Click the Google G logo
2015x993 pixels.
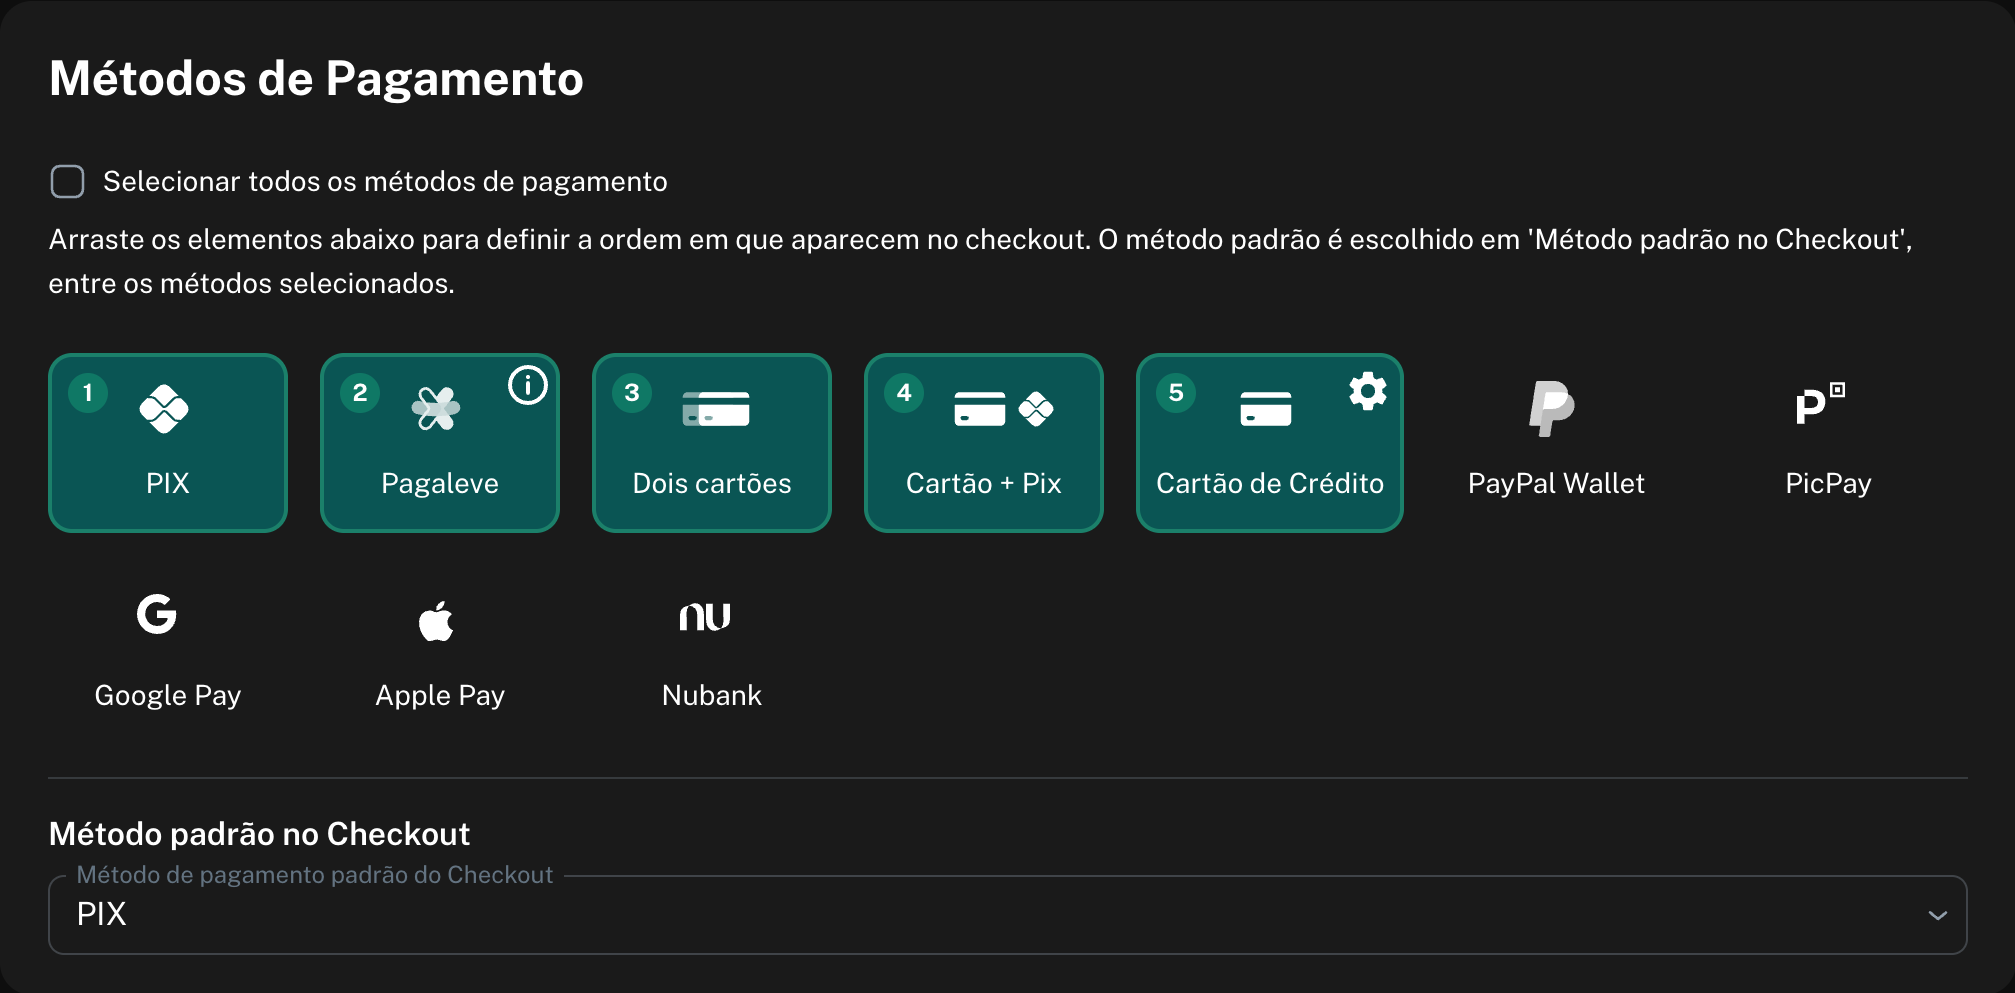tap(157, 614)
